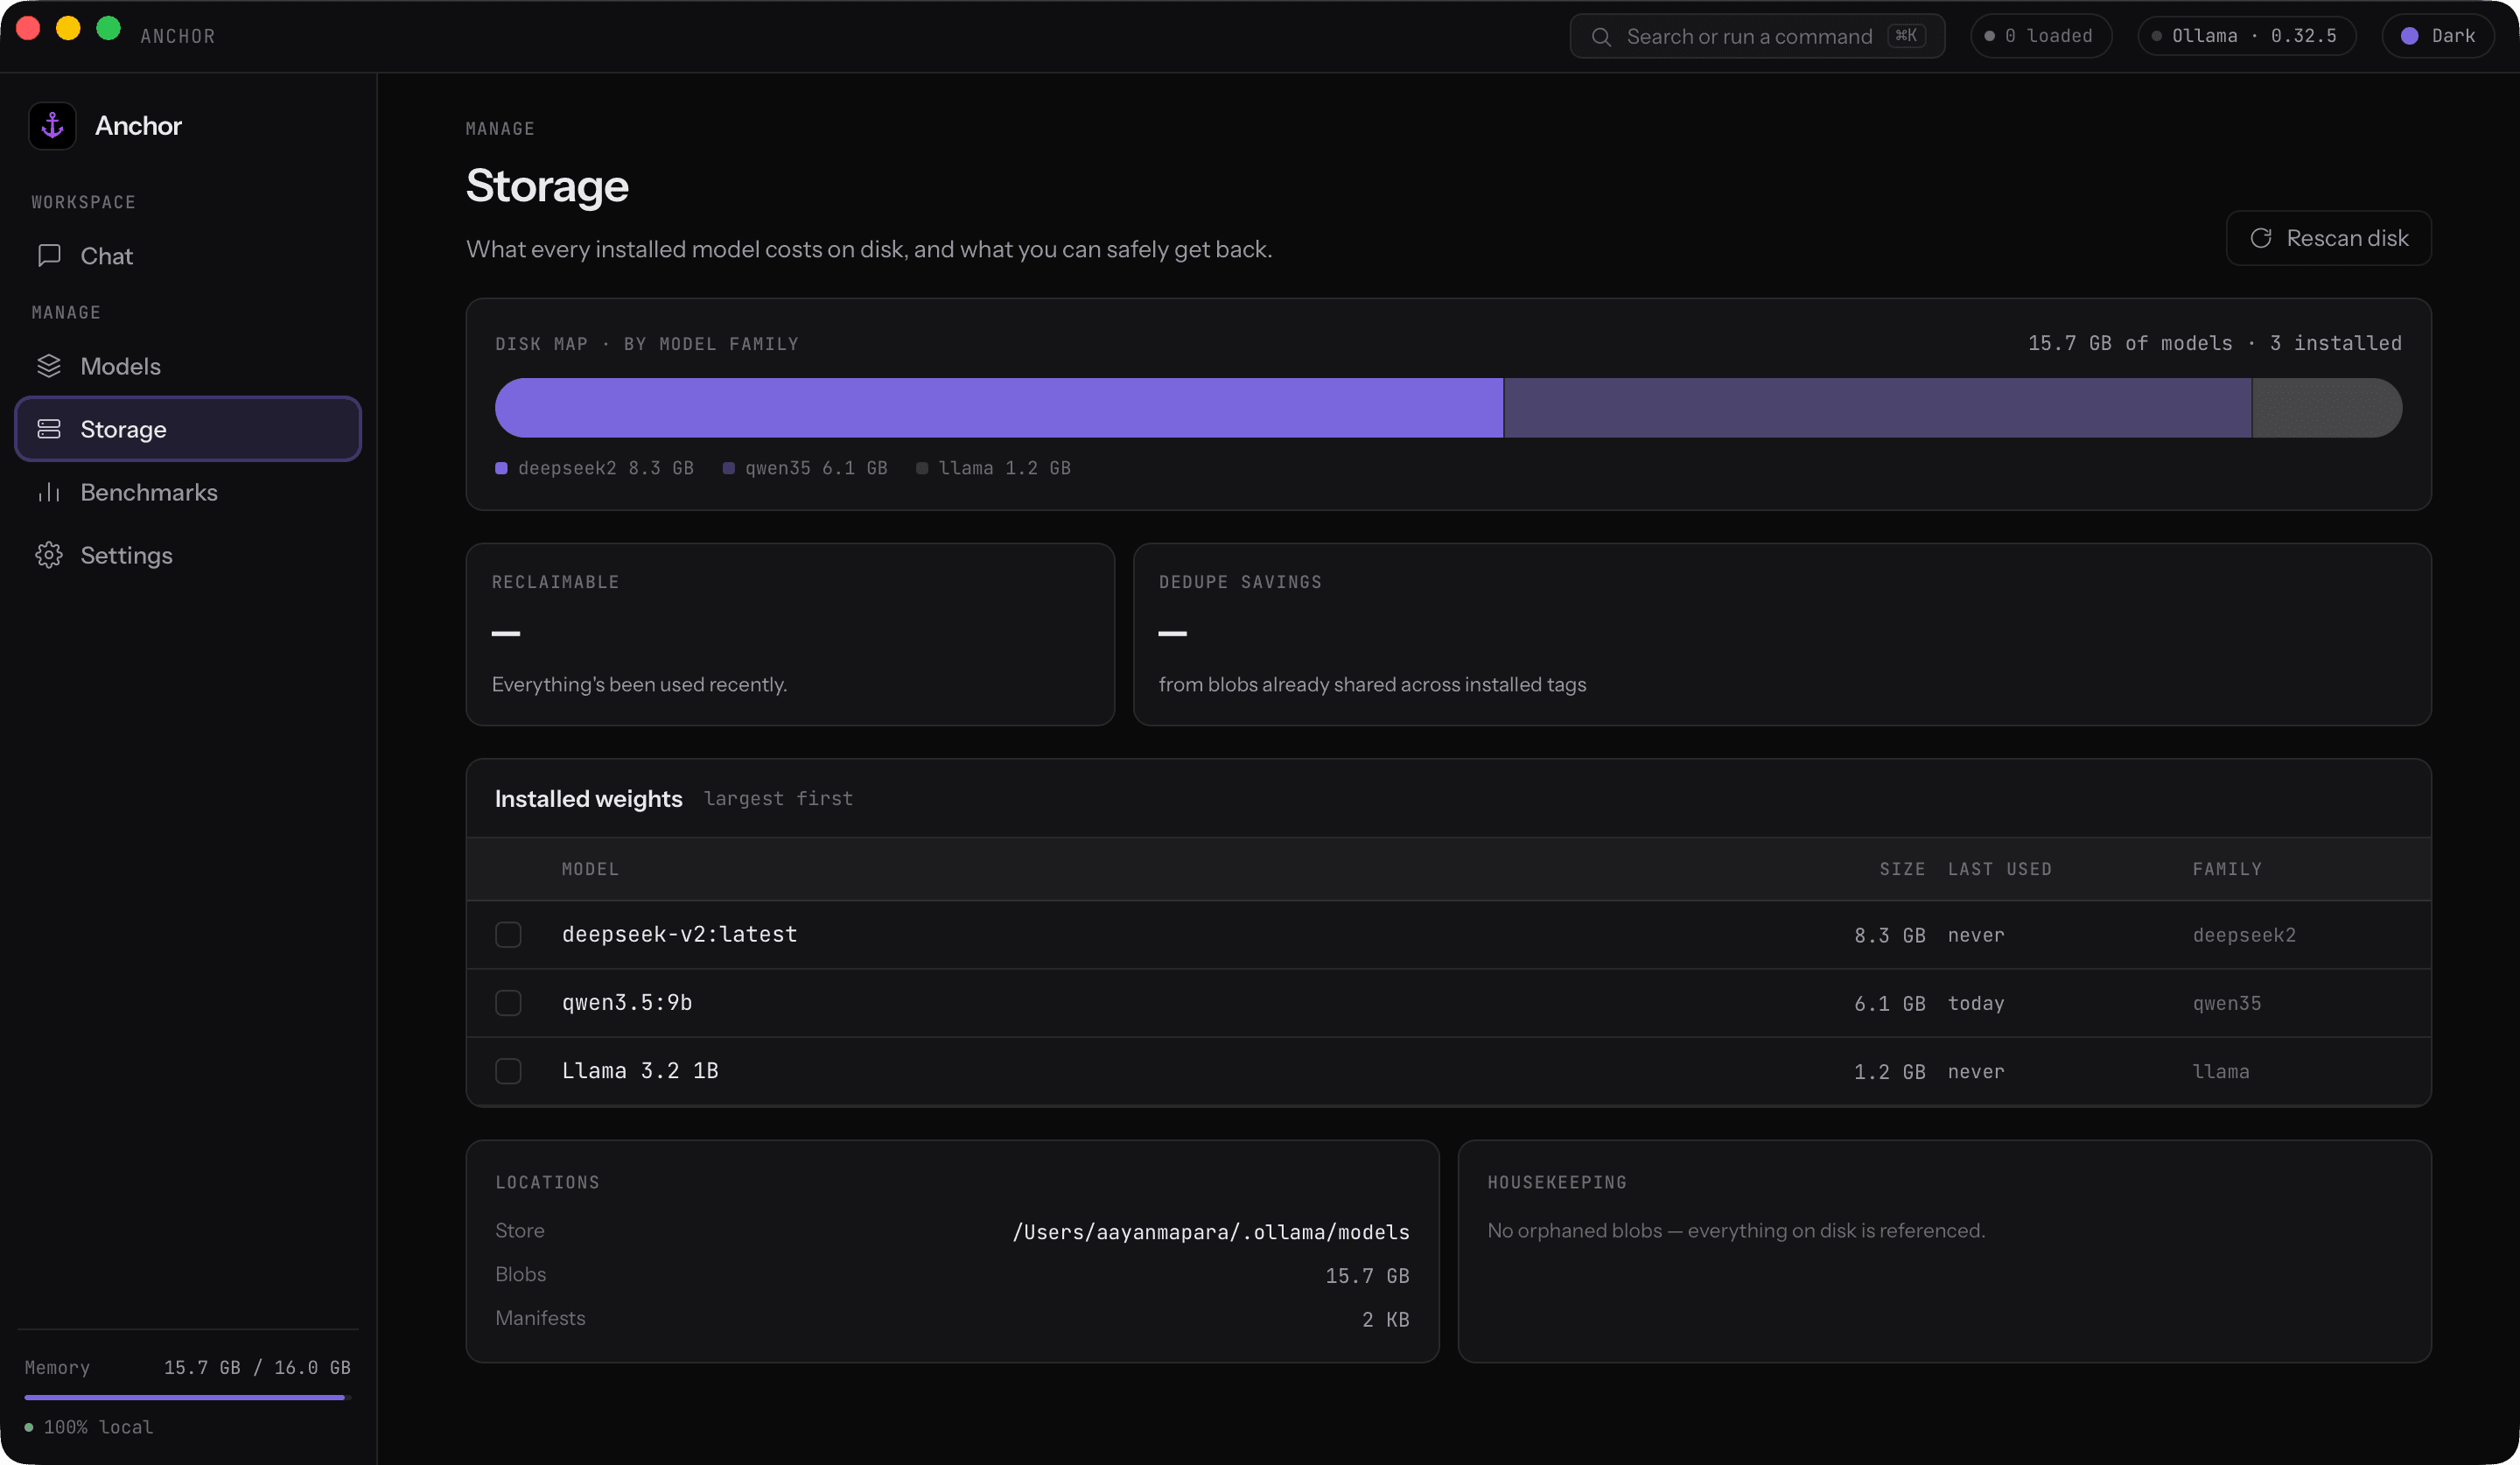Click the Anchor brand name
Viewport: 2520px width, 1465px height.
[x=138, y=126]
